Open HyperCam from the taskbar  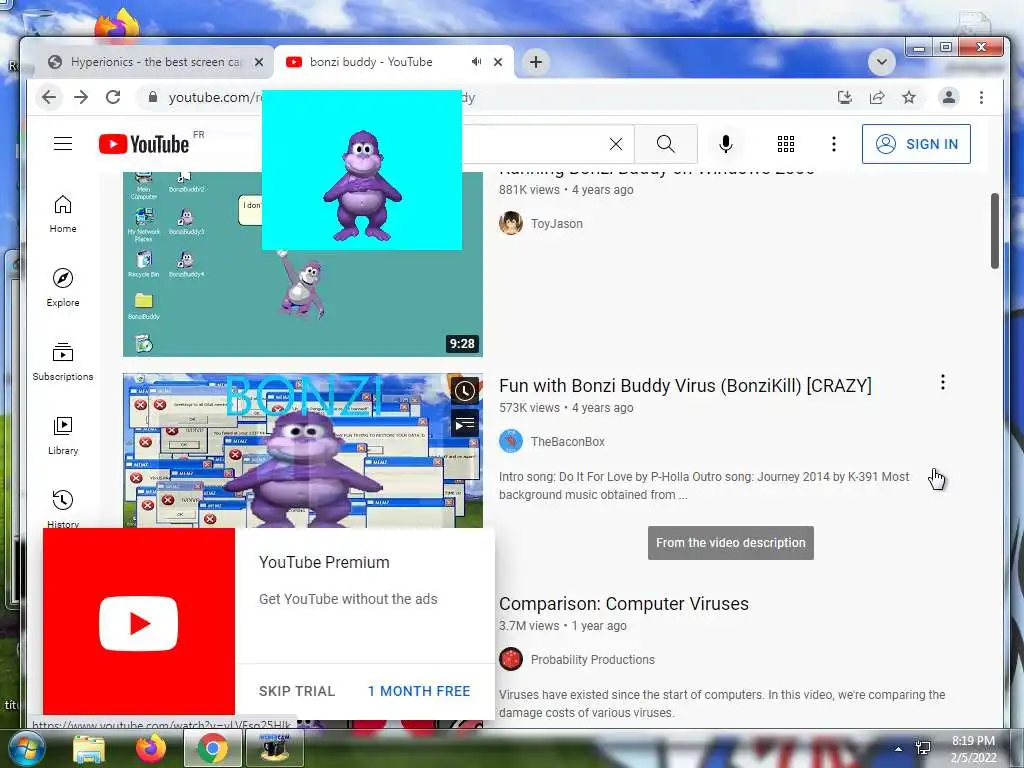274,749
